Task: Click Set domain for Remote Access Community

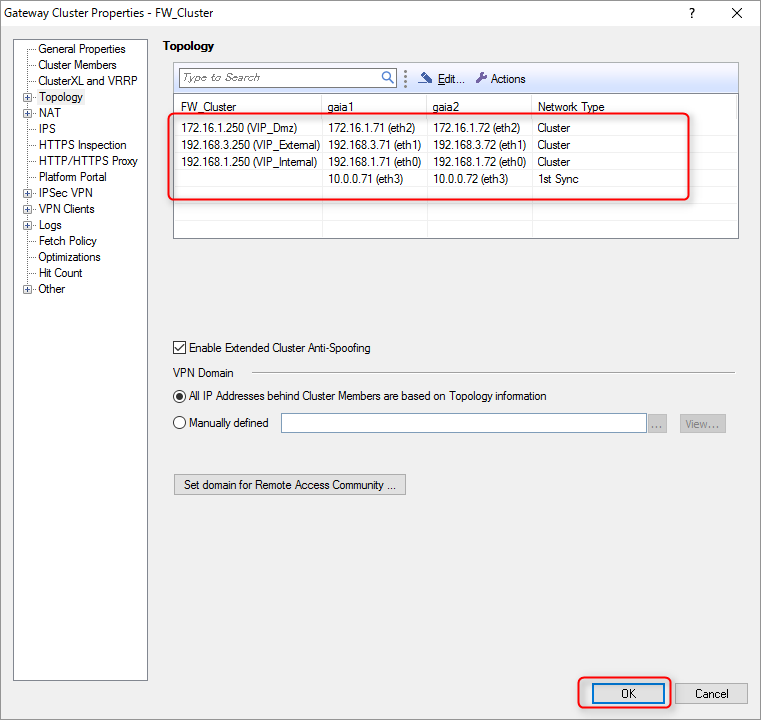Action: click(290, 485)
